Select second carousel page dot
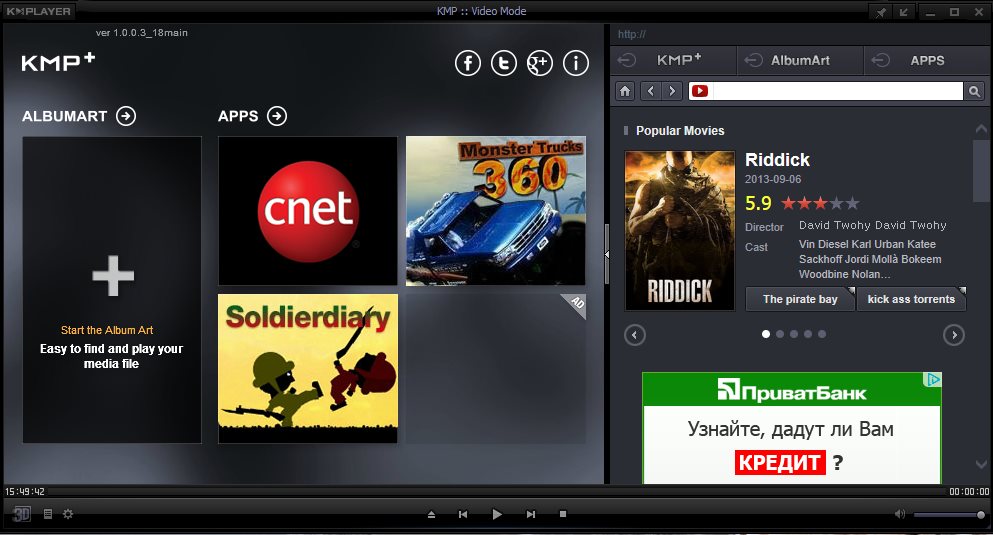This screenshot has width=993, height=535. click(x=780, y=334)
